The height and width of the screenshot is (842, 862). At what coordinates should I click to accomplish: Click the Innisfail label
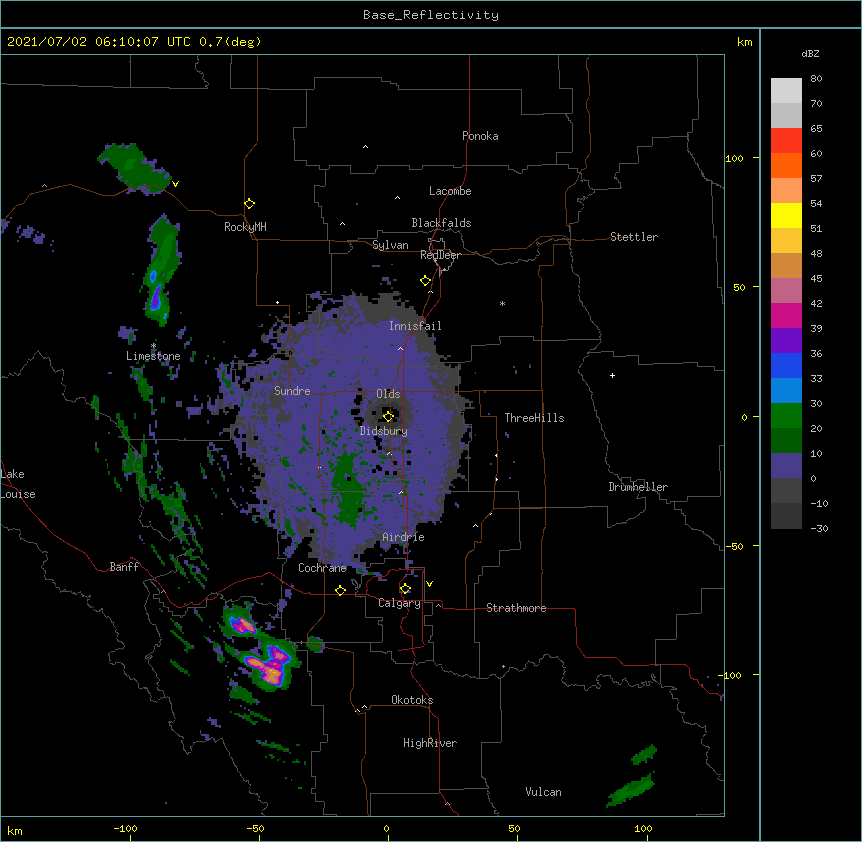pyautogui.click(x=415, y=326)
